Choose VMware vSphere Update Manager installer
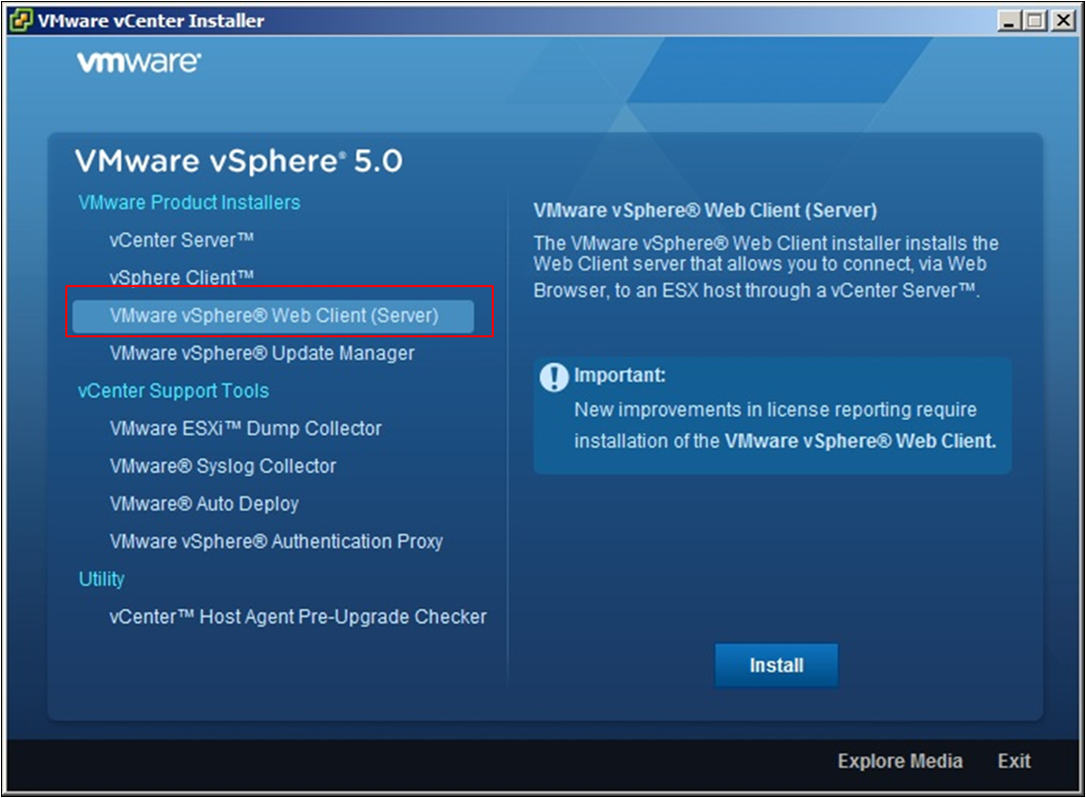 (263, 353)
